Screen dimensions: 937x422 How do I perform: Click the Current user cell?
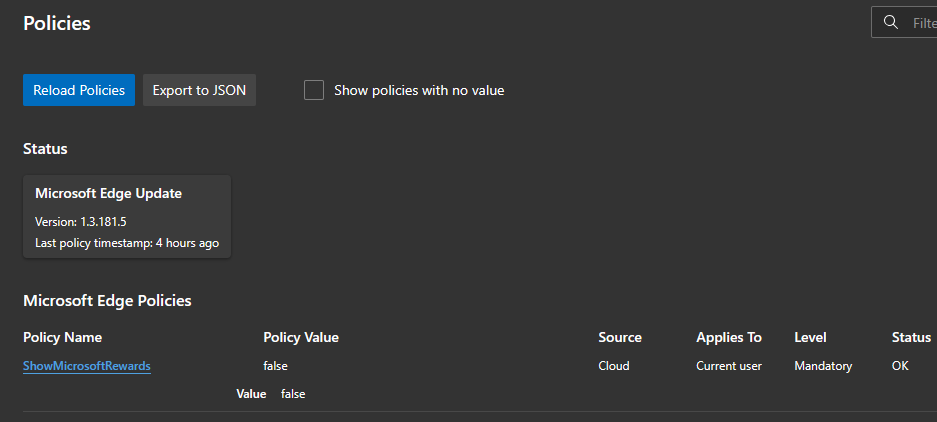729,366
